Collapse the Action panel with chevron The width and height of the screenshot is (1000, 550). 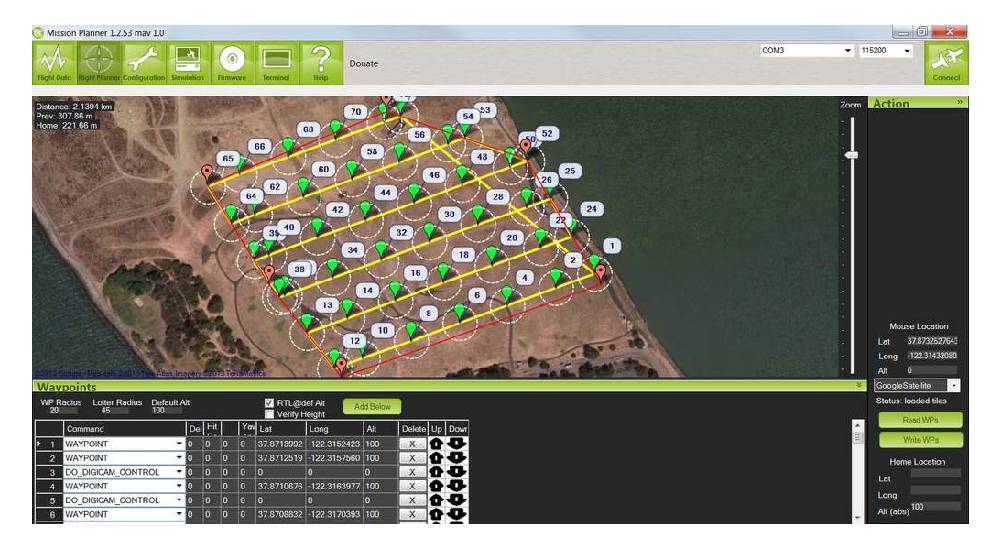961,103
